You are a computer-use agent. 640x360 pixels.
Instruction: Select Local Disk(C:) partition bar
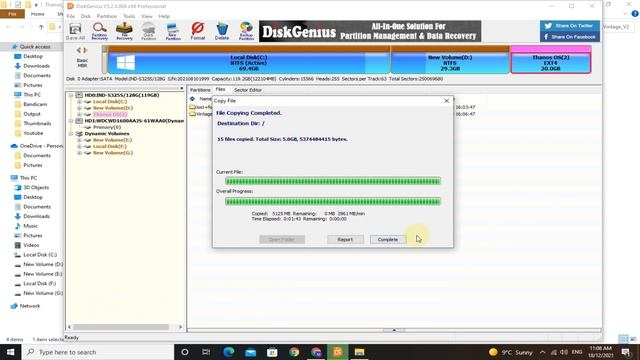tap(248, 60)
